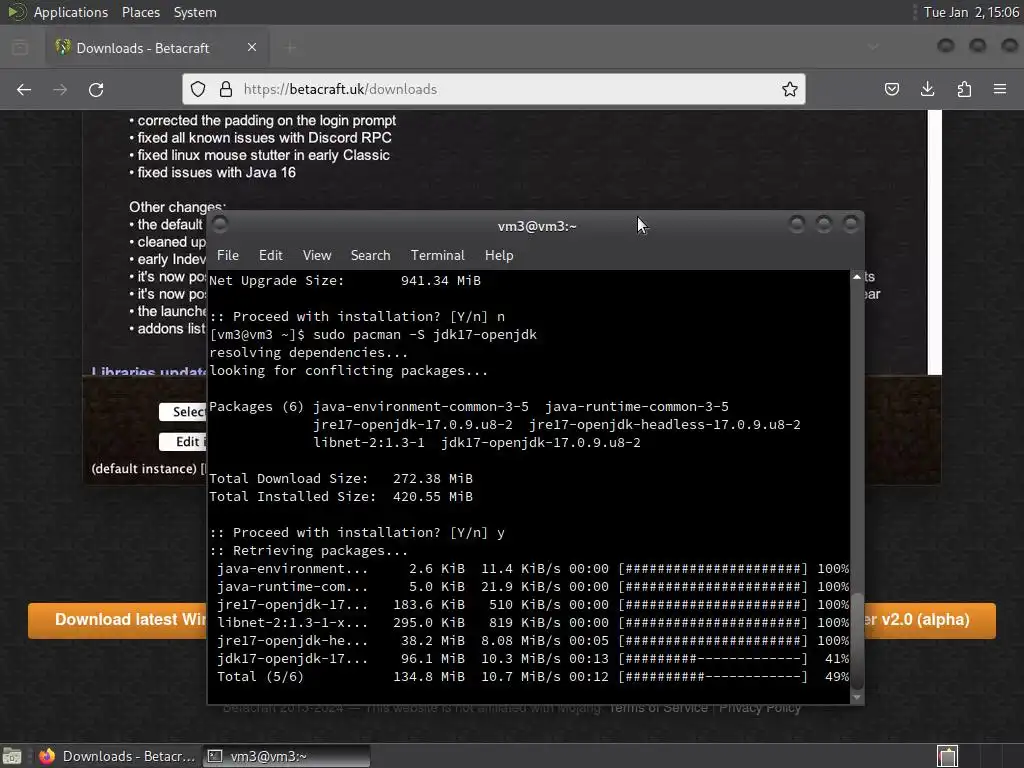The width and height of the screenshot is (1024, 768).
Task: Open the terminal Edit menu
Action: click(270, 255)
